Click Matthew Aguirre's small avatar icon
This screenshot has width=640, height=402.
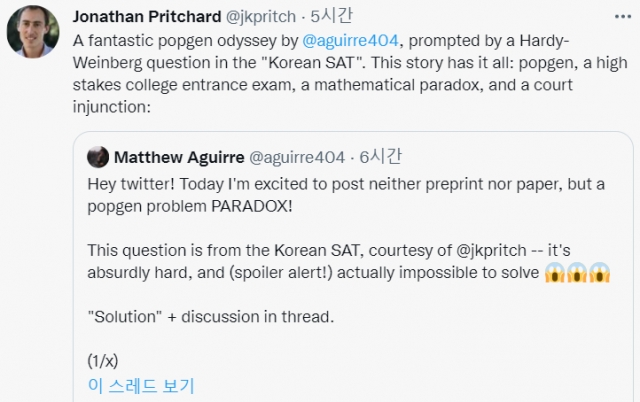pos(98,157)
